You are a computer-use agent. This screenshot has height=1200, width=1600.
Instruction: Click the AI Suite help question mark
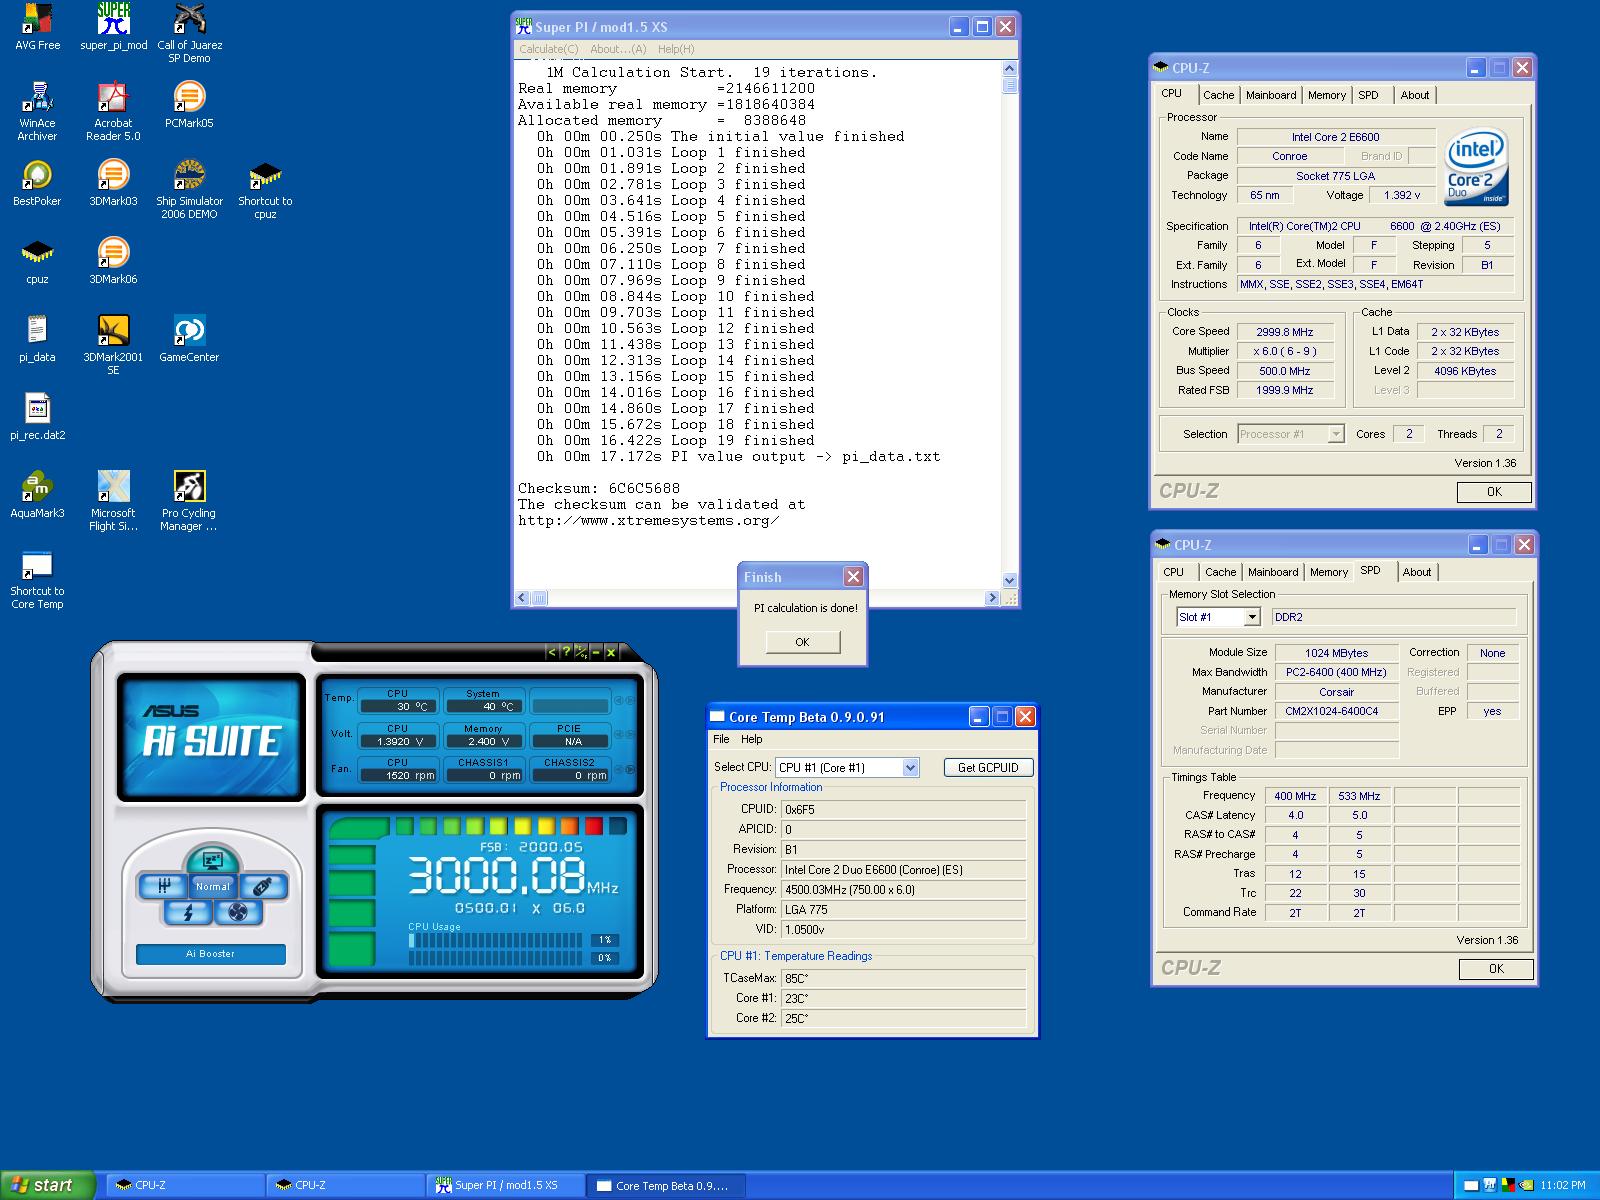pos(566,652)
